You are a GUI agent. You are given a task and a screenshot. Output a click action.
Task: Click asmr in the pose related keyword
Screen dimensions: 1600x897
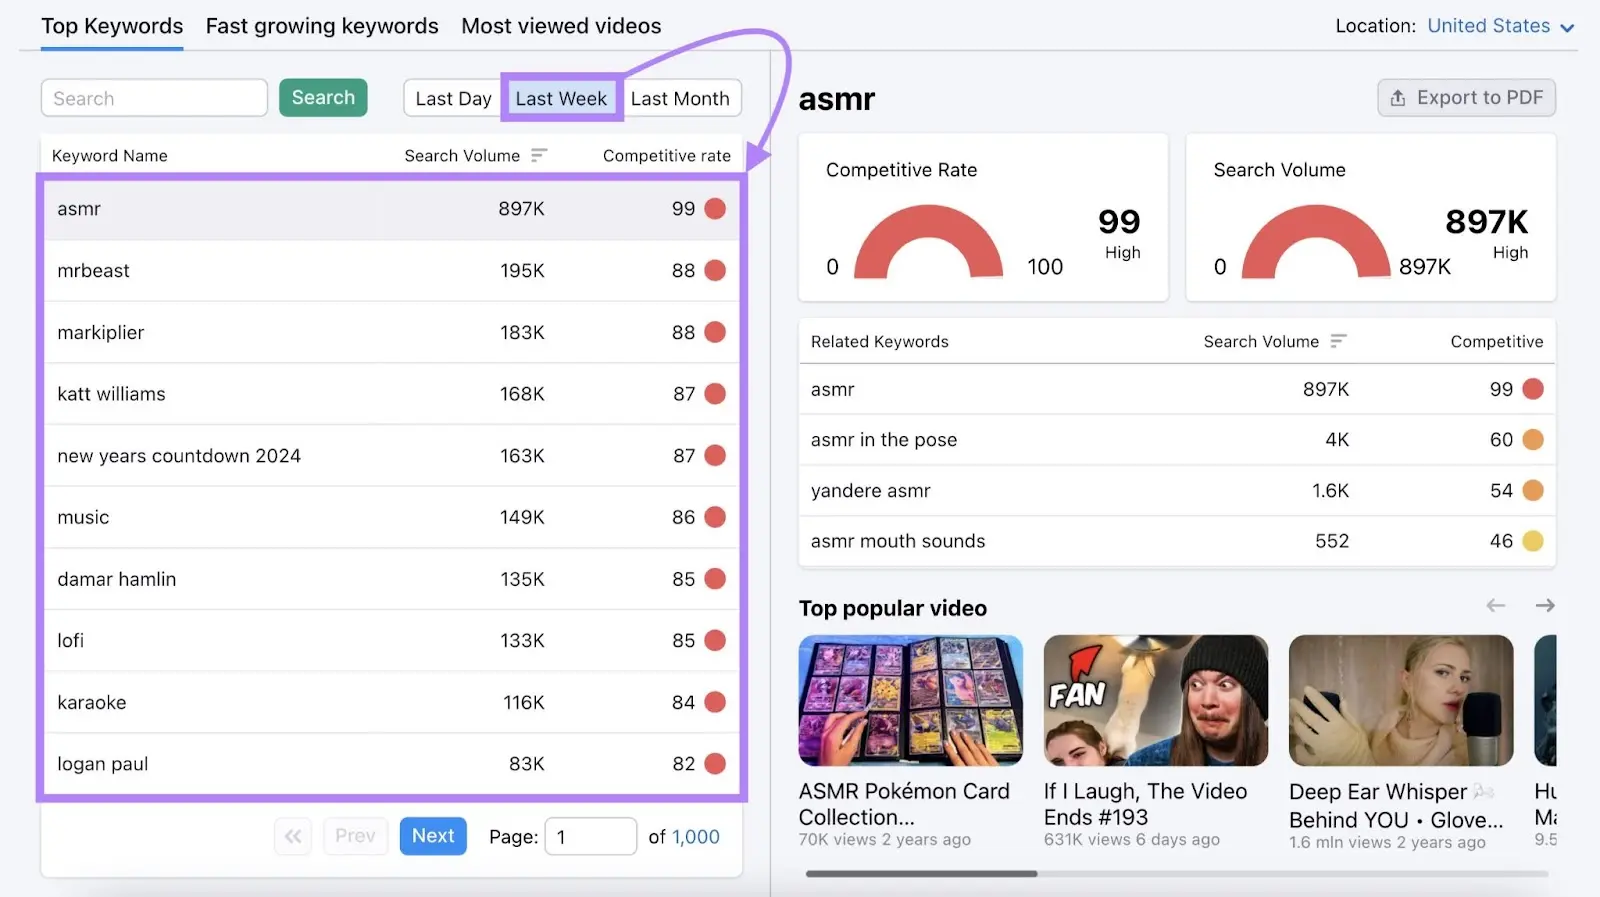[x=884, y=440]
